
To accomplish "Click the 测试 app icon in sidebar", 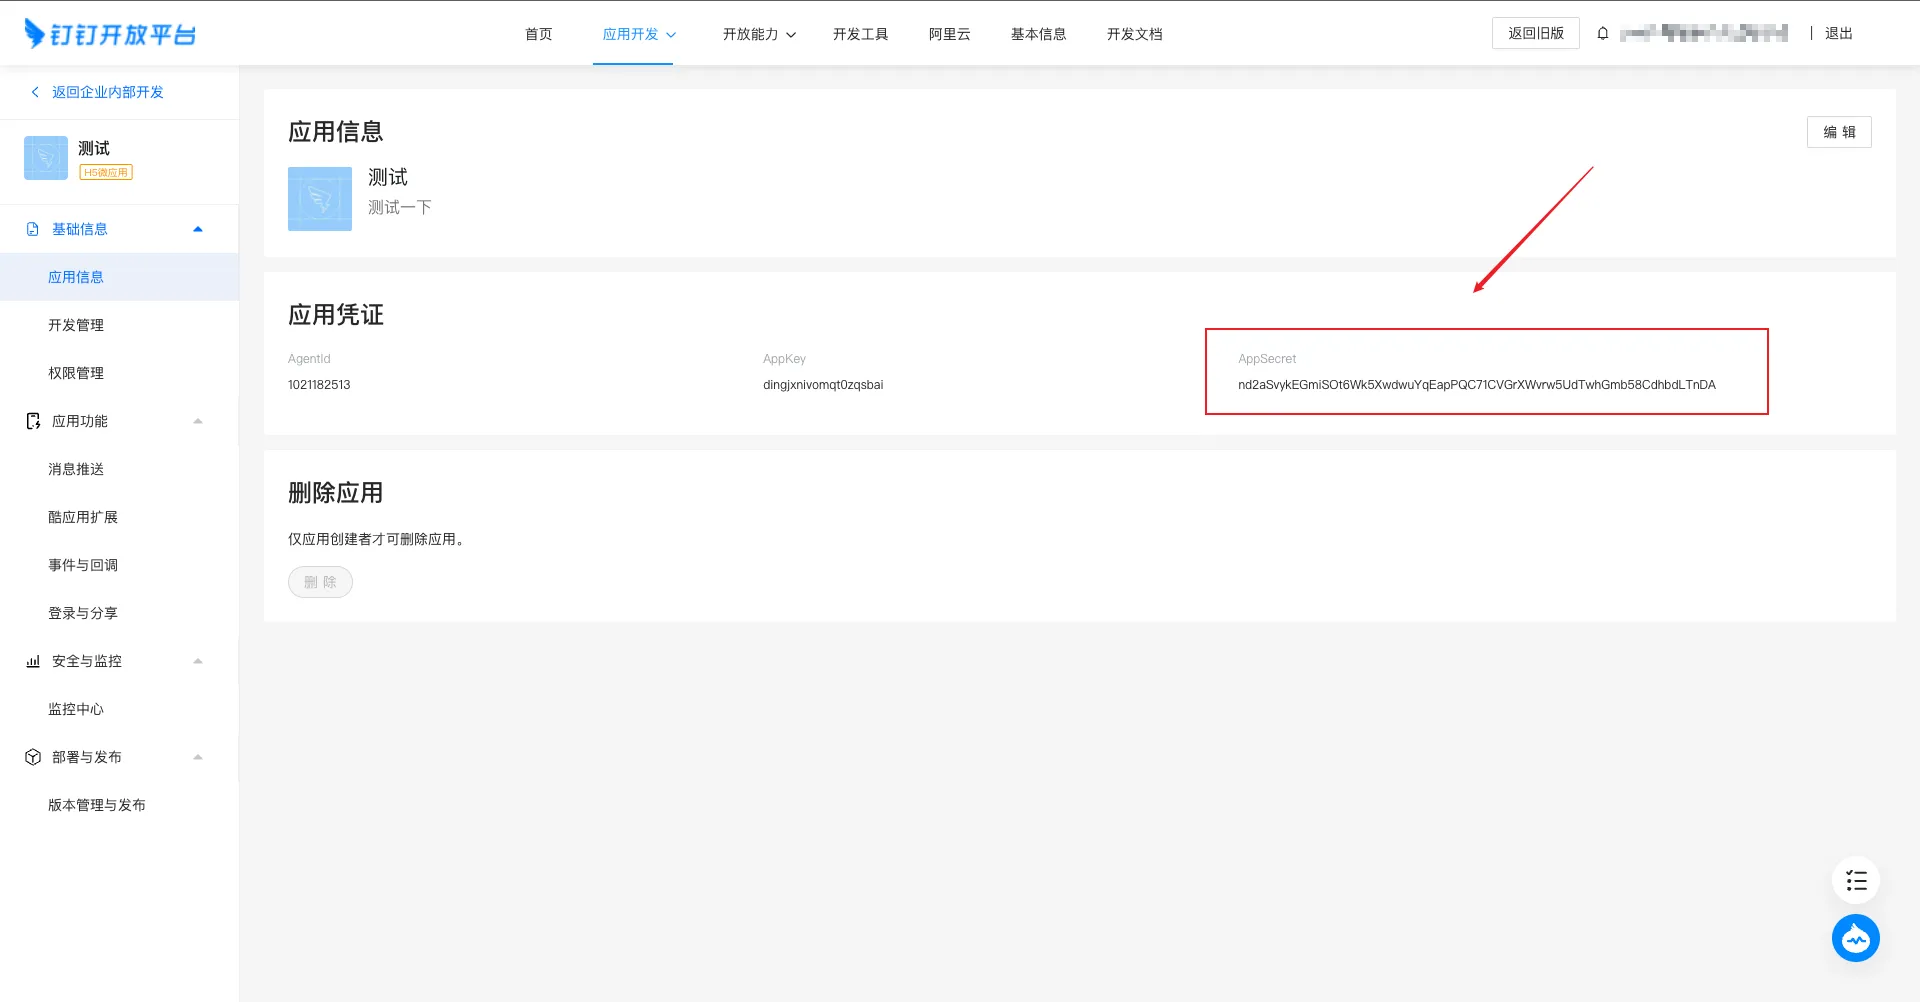I will click(46, 158).
